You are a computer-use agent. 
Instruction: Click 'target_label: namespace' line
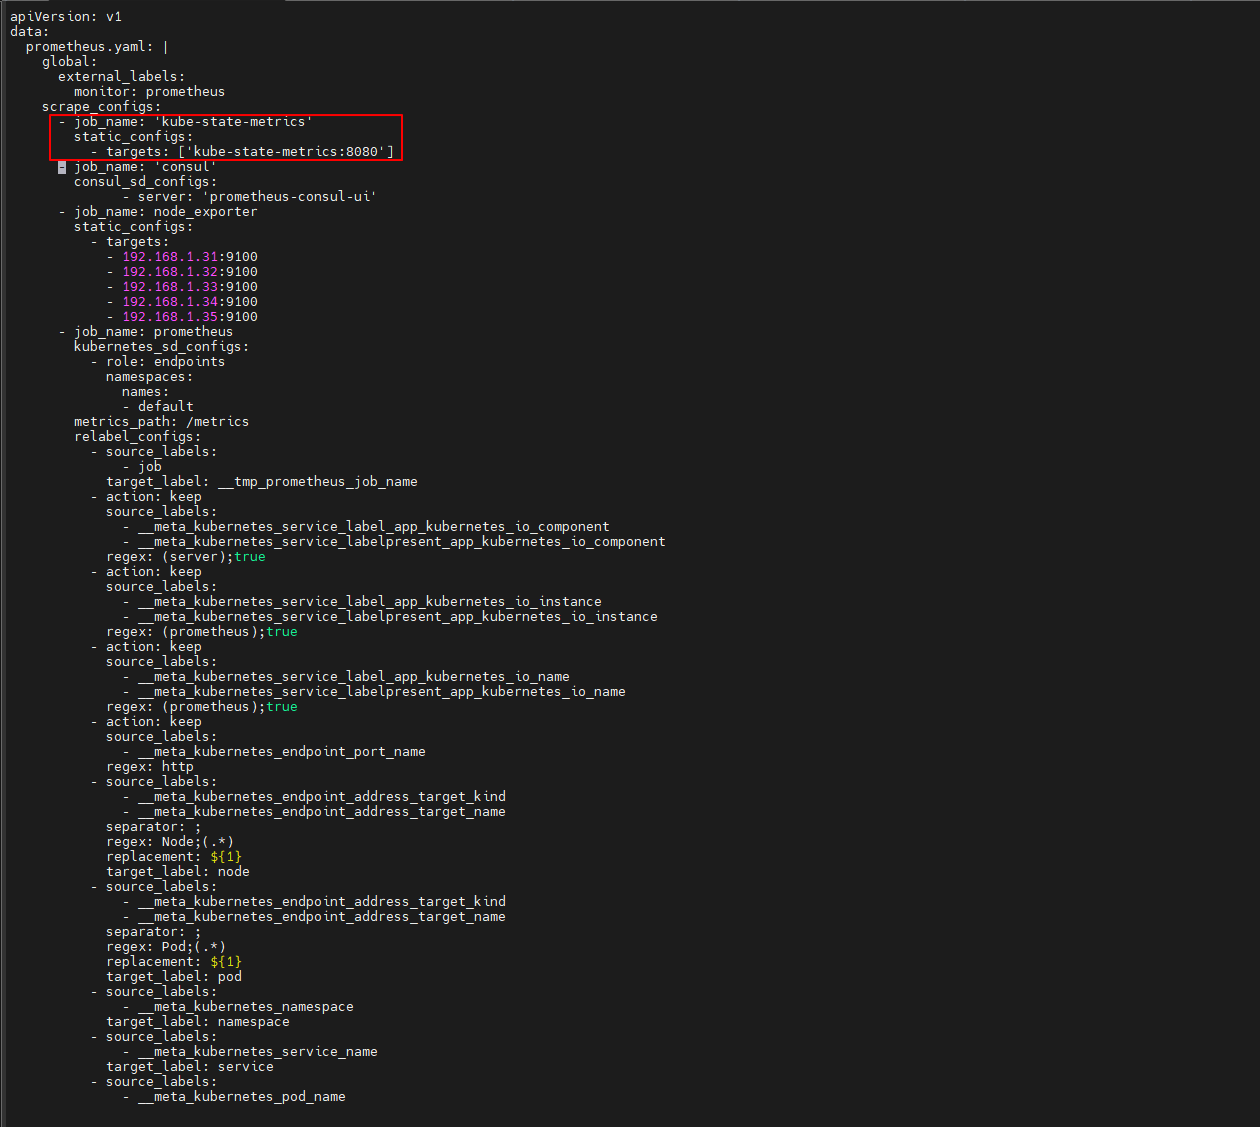click(x=198, y=1022)
